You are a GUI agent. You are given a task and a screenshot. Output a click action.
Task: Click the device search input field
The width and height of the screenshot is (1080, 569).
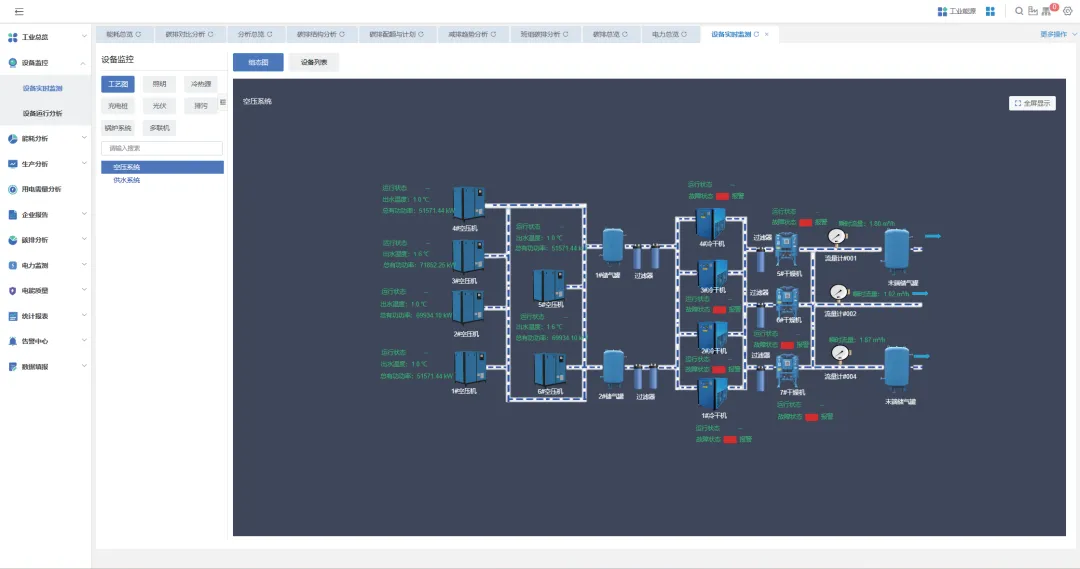click(161, 148)
